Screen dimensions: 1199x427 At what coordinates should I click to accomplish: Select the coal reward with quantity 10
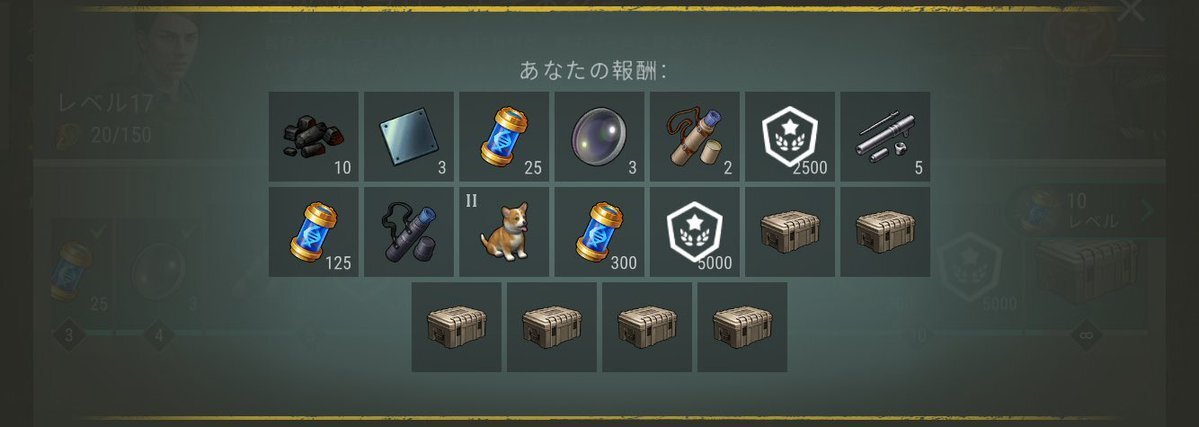[x=314, y=137]
